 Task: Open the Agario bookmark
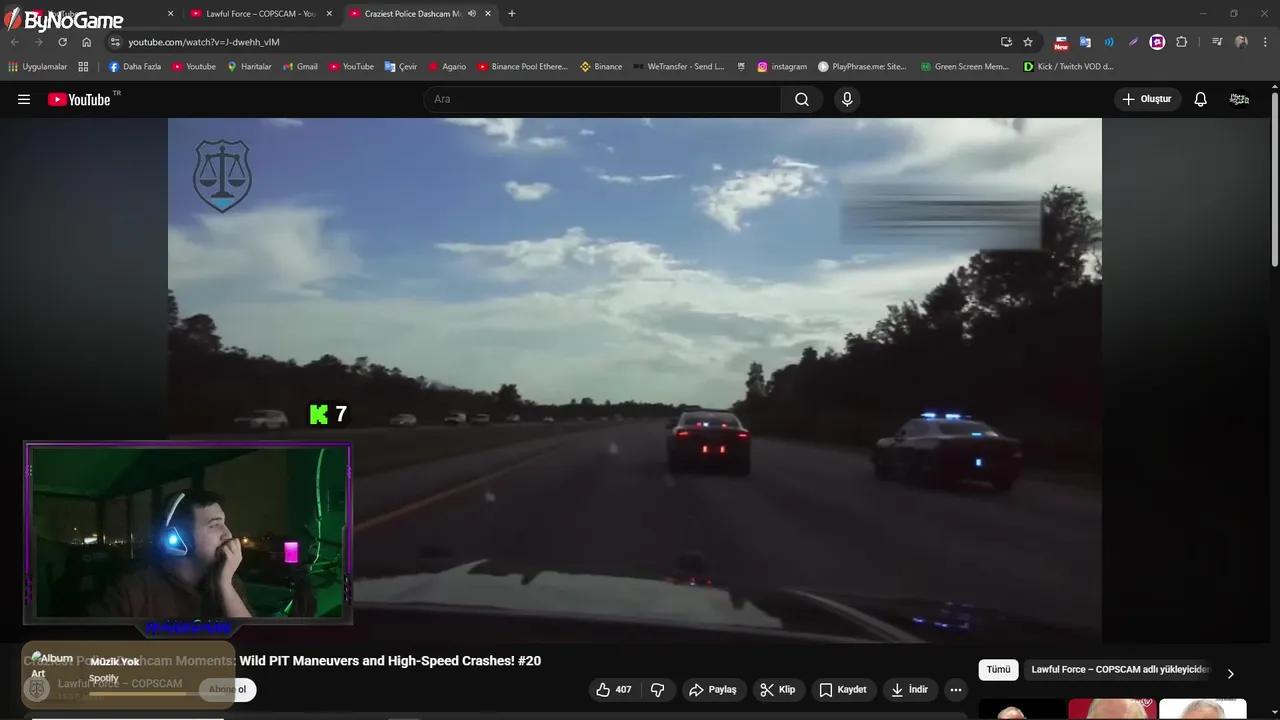(x=447, y=67)
